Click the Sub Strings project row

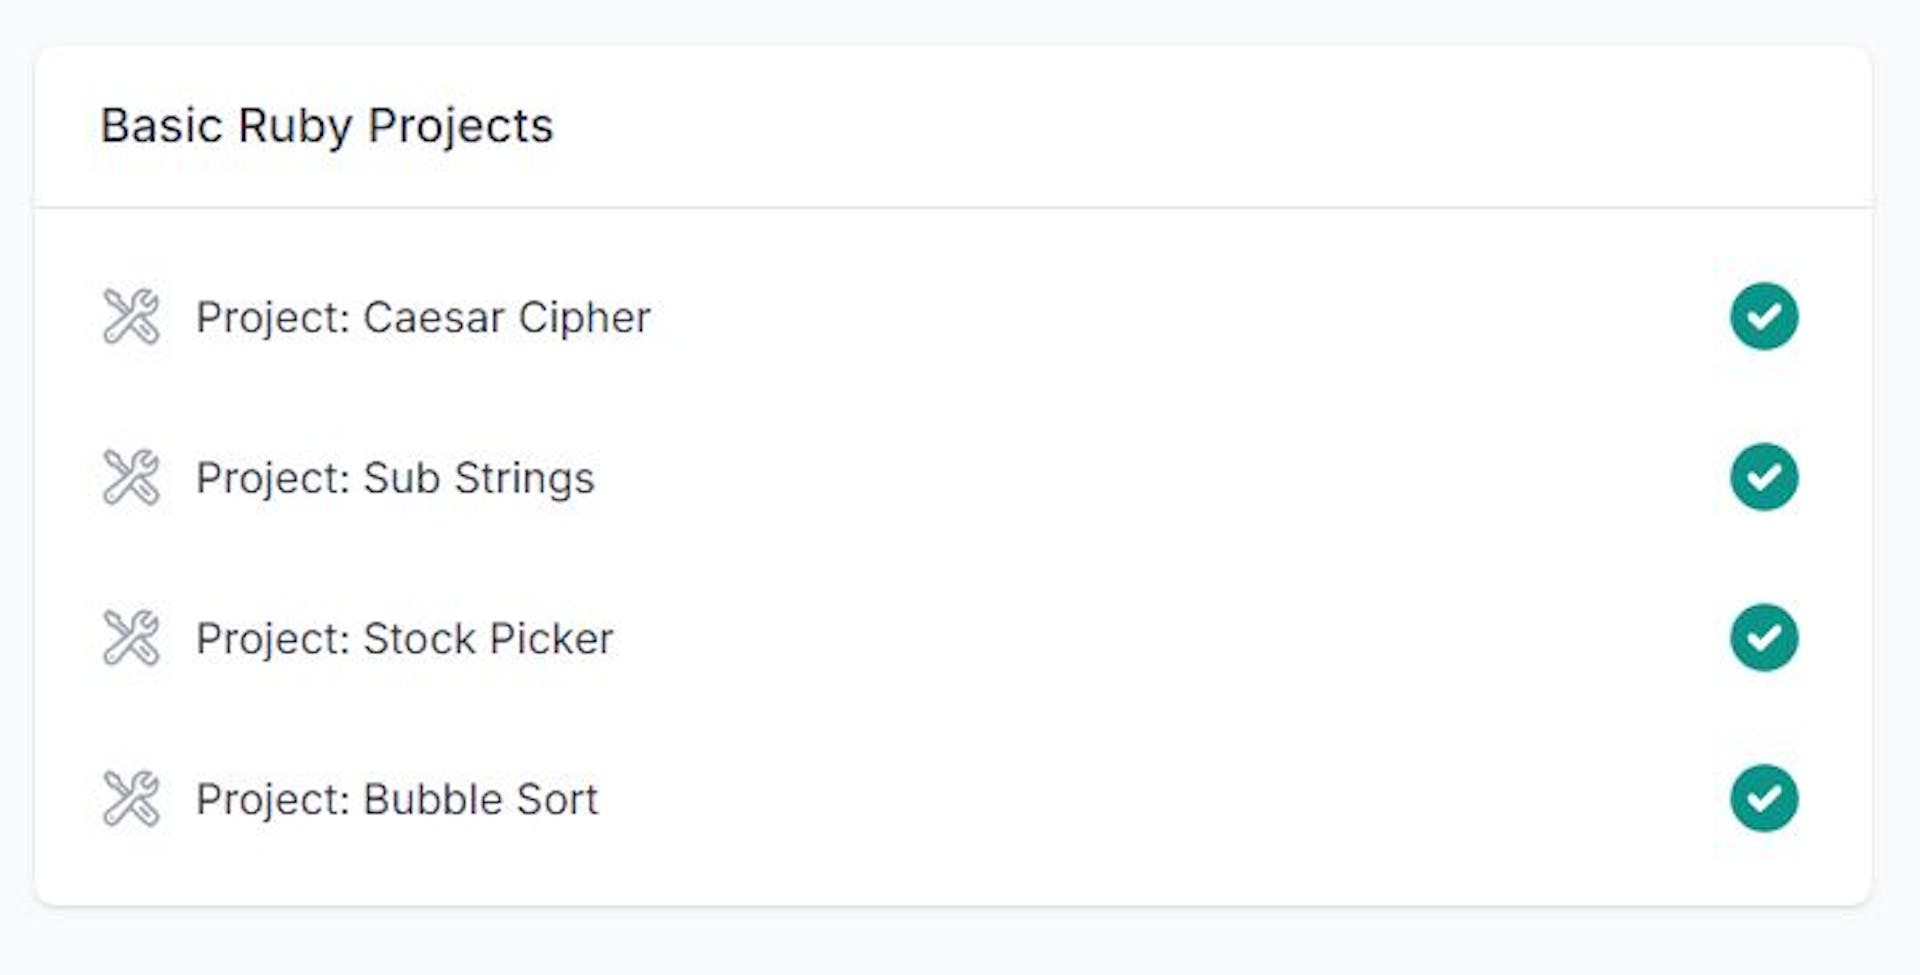point(900,477)
